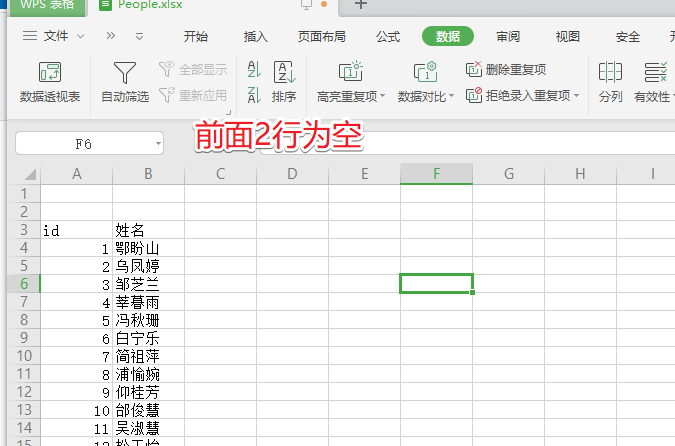Viewport: 675px width, 446px height.
Task: Click the ascending sort A-Z icon
Action: point(253,70)
